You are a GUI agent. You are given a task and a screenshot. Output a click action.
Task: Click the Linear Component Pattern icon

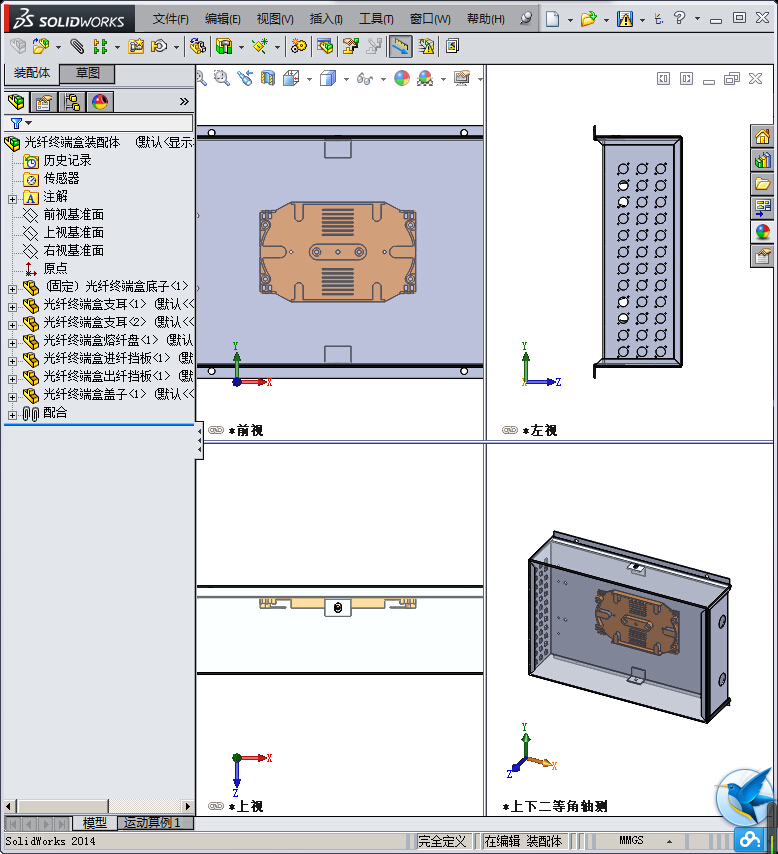[100, 46]
